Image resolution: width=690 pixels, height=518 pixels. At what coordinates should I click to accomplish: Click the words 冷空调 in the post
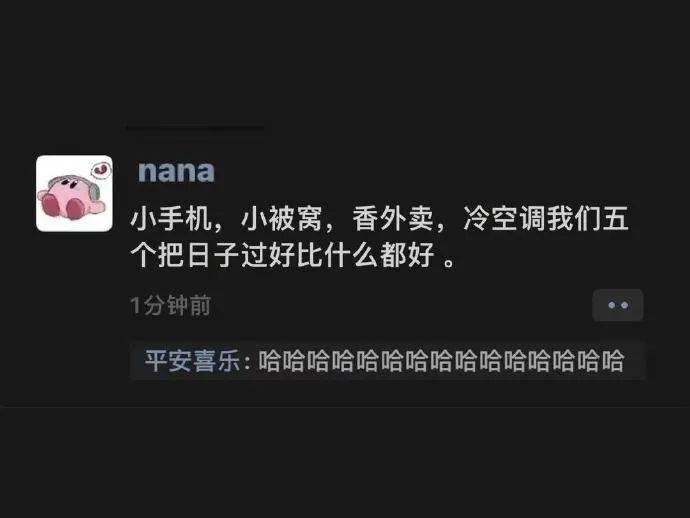click(x=504, y=219)
